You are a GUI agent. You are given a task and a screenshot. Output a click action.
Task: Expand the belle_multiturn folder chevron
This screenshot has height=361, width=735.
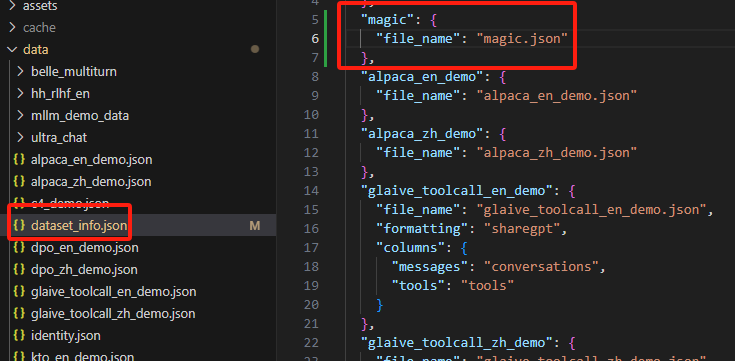[x=20, y=72]
